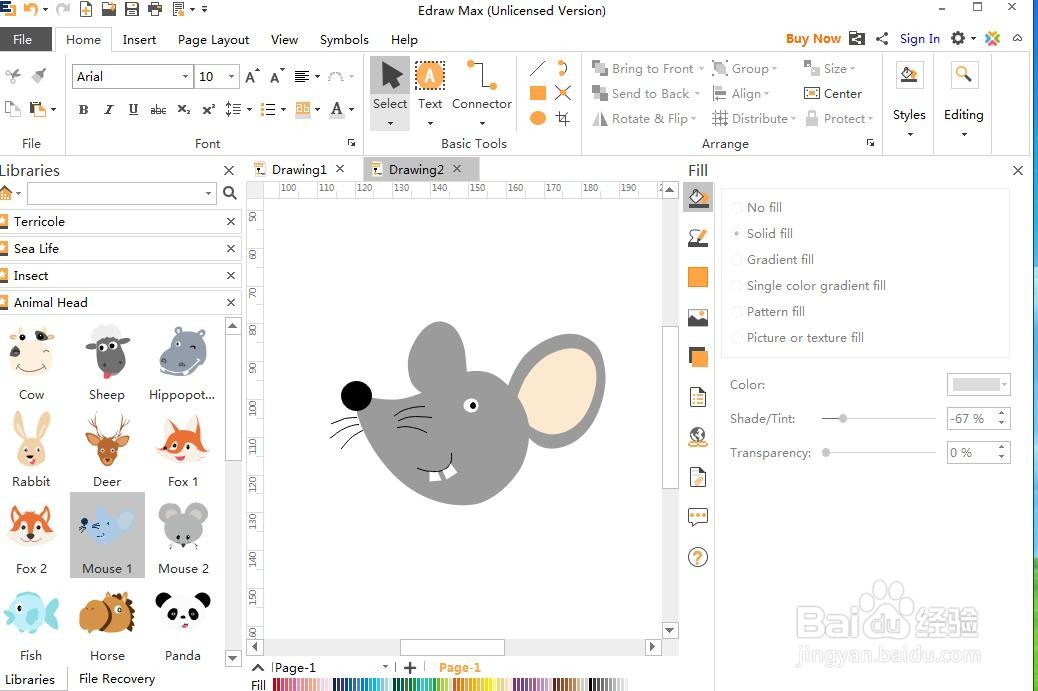Switch to the Drawing1 document tab
1038x691 pixels.
click(298, 169)
